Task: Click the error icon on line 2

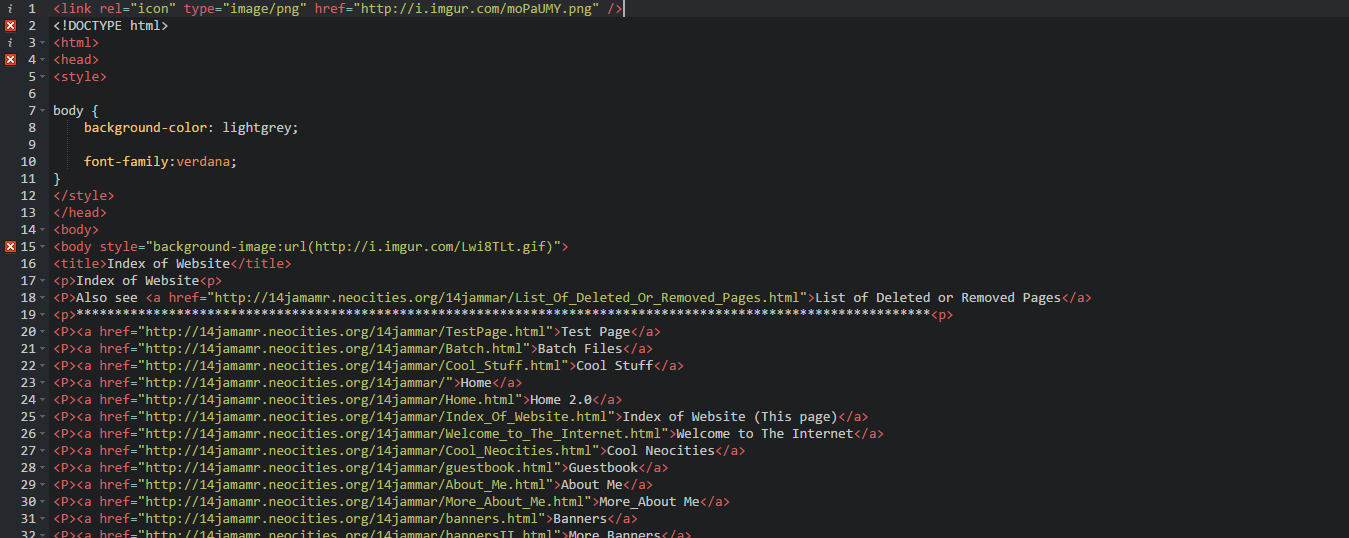Action: [x=10, y=25]
